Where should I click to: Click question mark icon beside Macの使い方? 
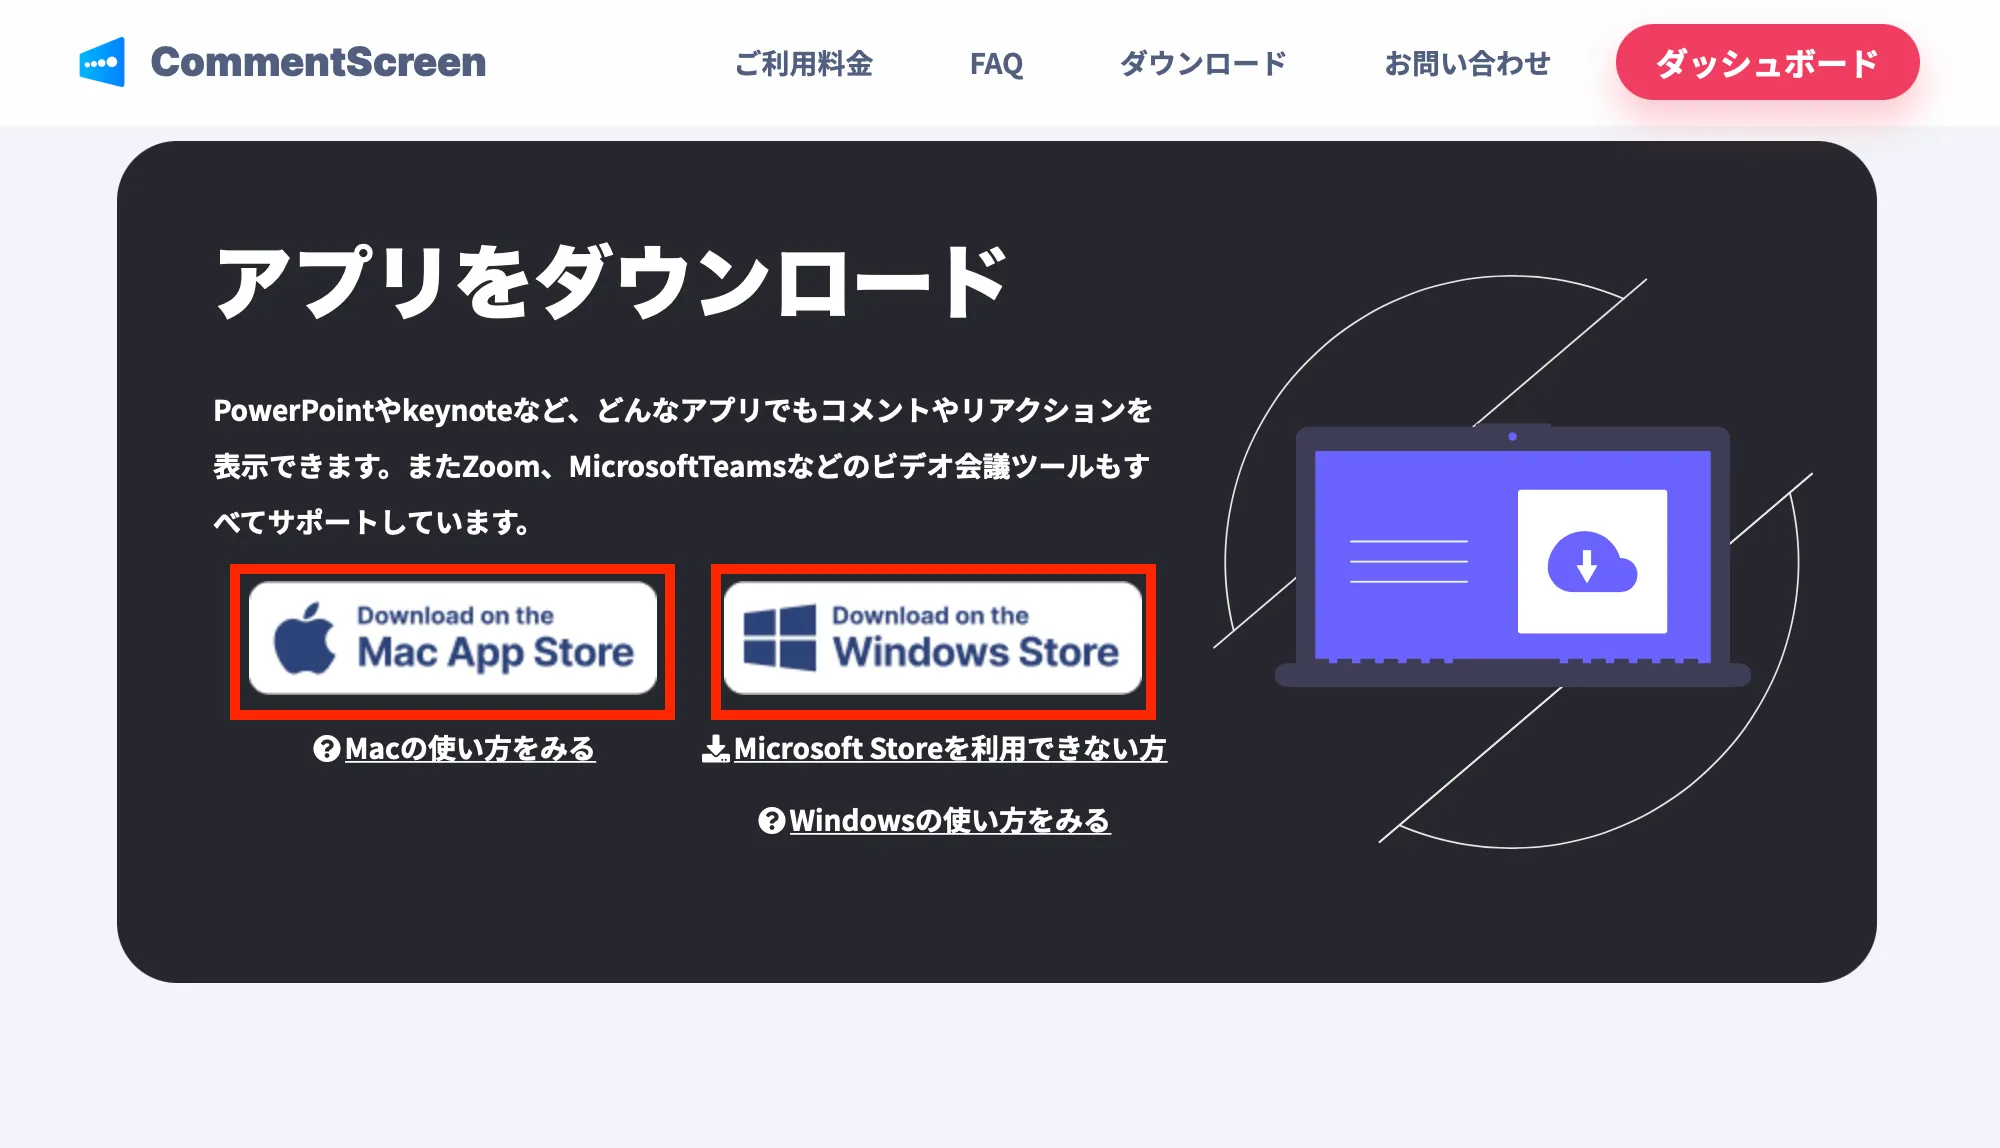(326, 748)
